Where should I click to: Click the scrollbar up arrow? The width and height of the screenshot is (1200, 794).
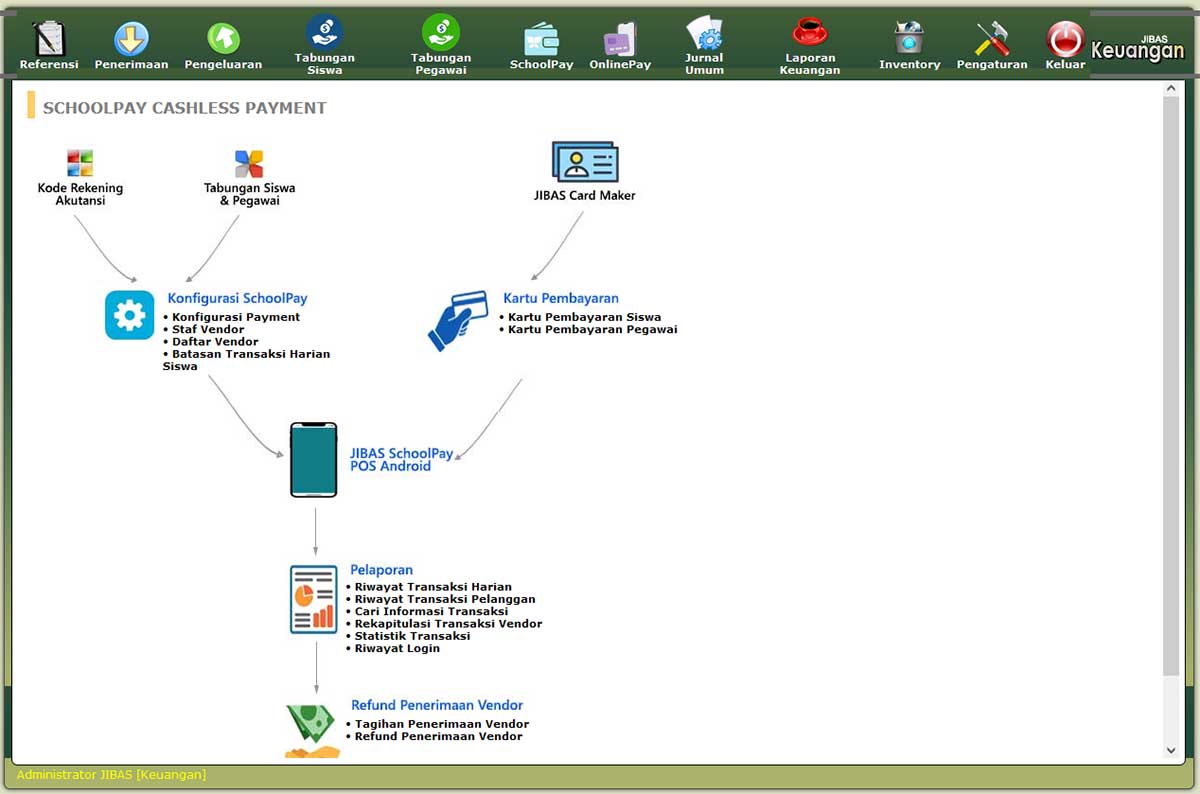(1171, 89)
